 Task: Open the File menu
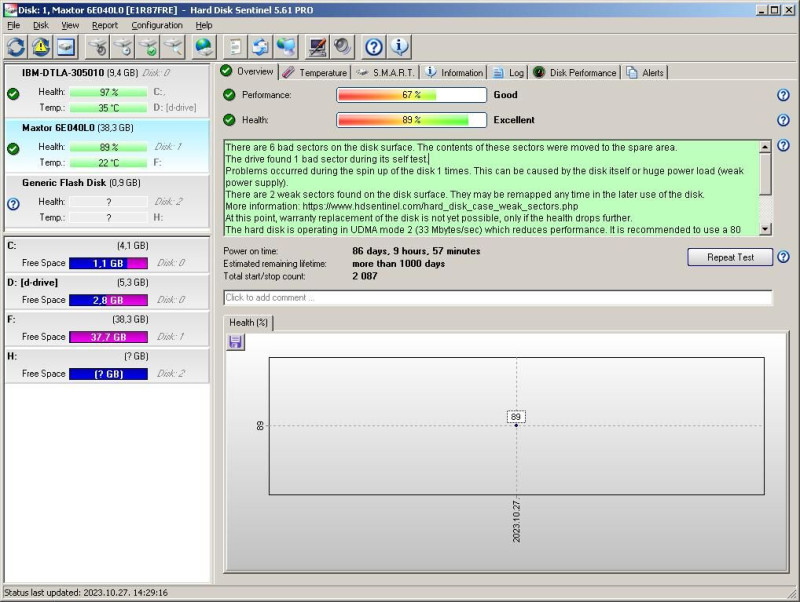click(14, 25)
